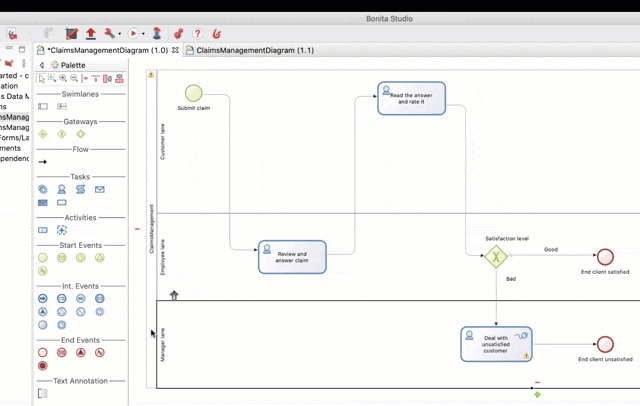Select the first End Event palette icon
This screenshot has width=640, height=406.
(x=43, y=352)
